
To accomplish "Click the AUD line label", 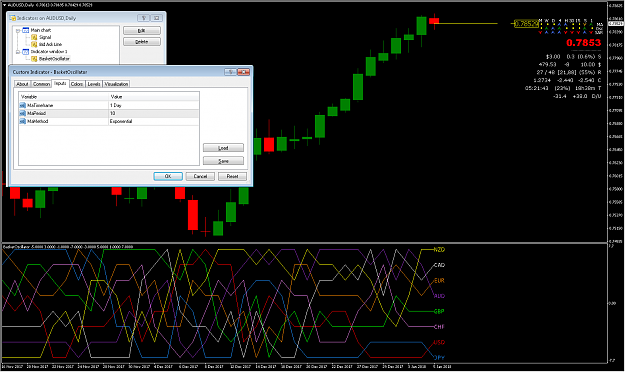I will pyautogui.click(x=439, y=296).
